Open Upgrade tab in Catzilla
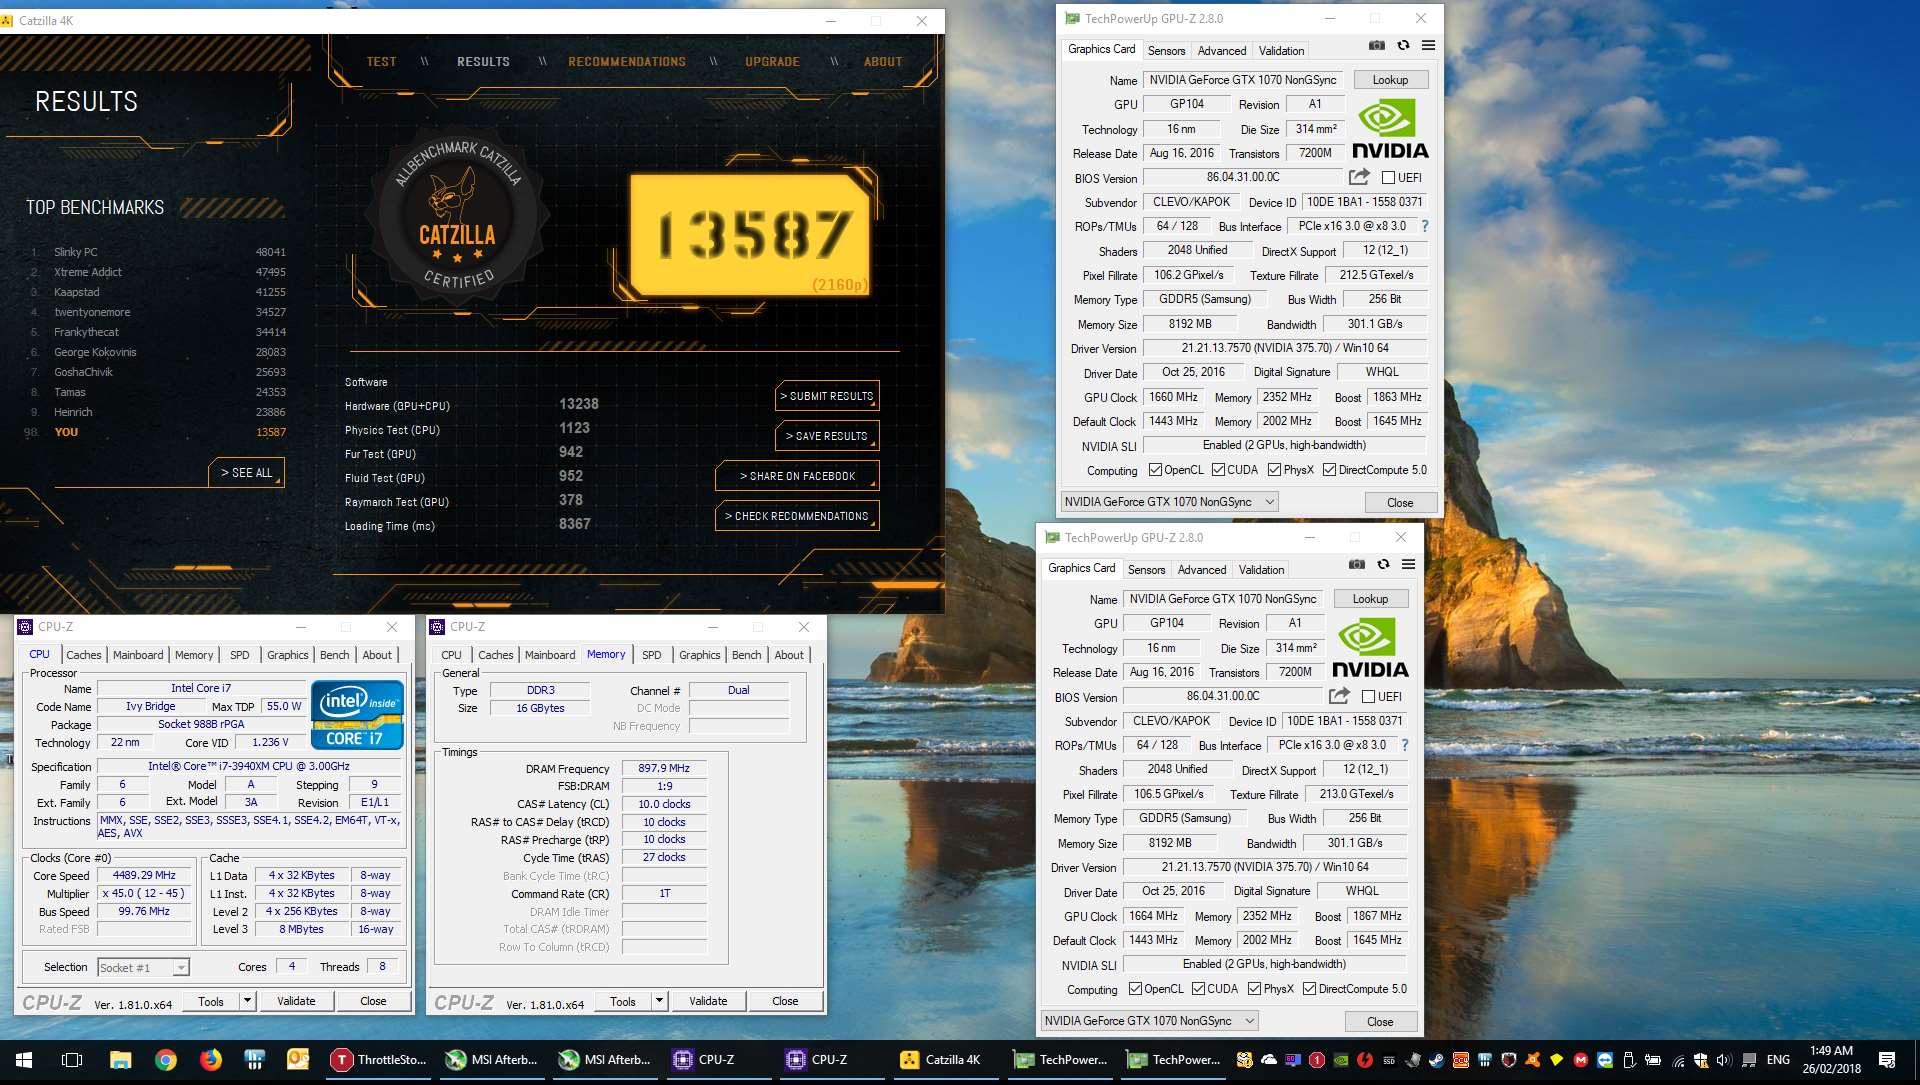 point(772,62)
